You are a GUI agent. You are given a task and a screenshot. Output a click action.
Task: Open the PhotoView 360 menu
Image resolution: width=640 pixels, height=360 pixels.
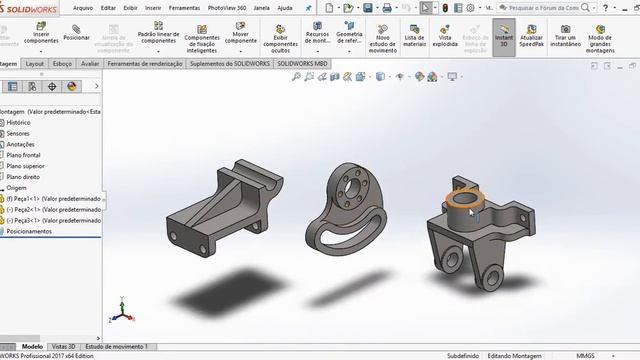pos(227,8)
